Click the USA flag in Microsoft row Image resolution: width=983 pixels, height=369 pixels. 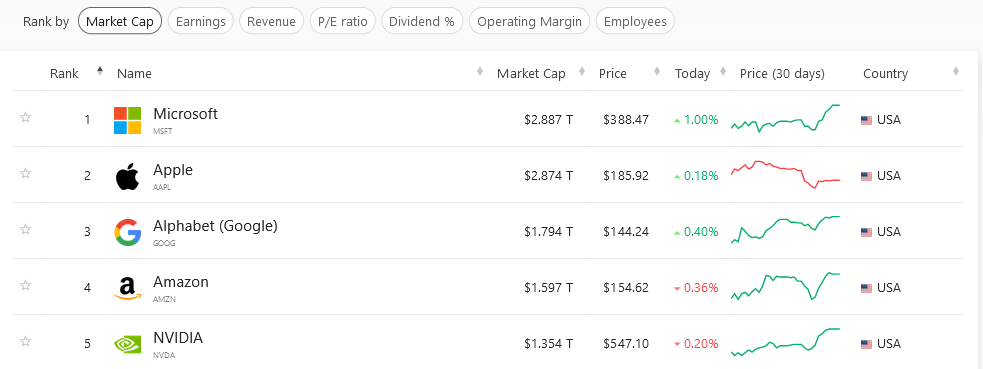[866, 120]
